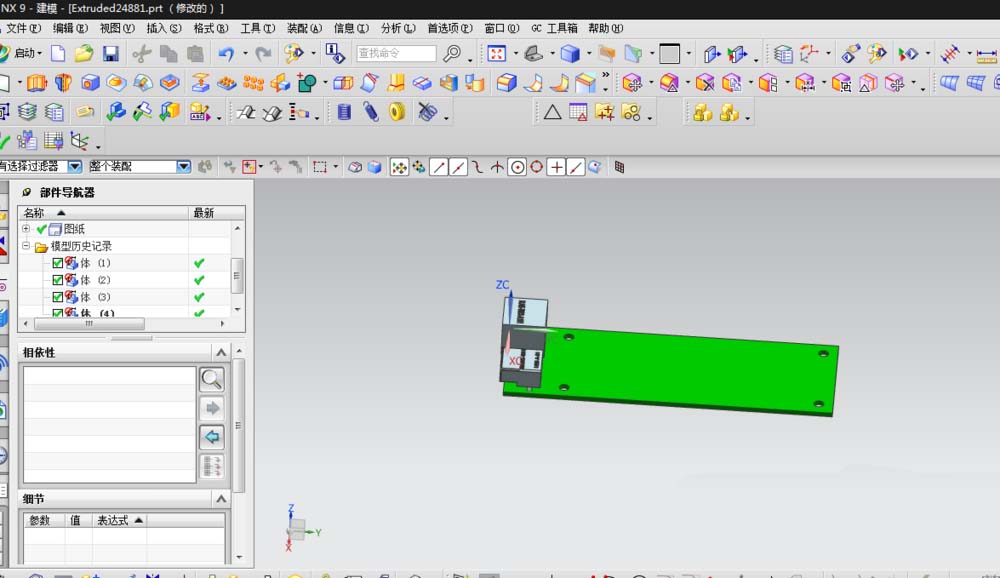Click the Cut scissors icon

coord(142,54)
